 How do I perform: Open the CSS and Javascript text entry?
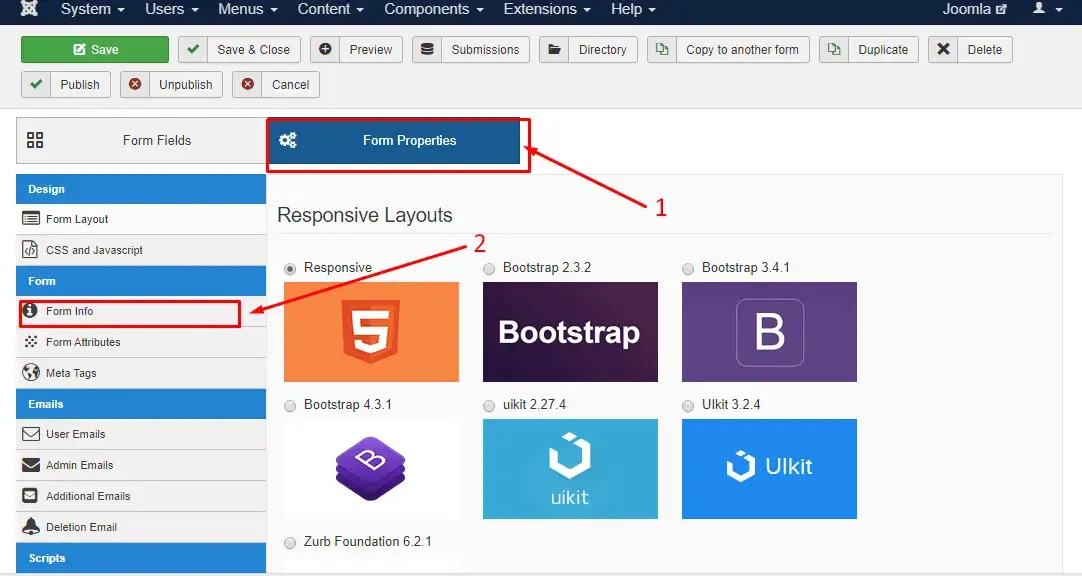(95, 250)
